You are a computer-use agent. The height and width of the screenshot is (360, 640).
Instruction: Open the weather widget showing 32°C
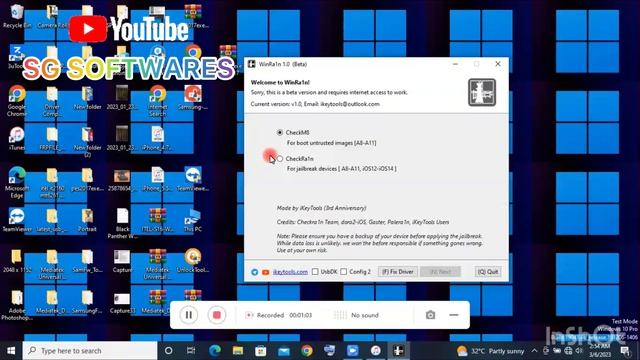click(490, 351)
